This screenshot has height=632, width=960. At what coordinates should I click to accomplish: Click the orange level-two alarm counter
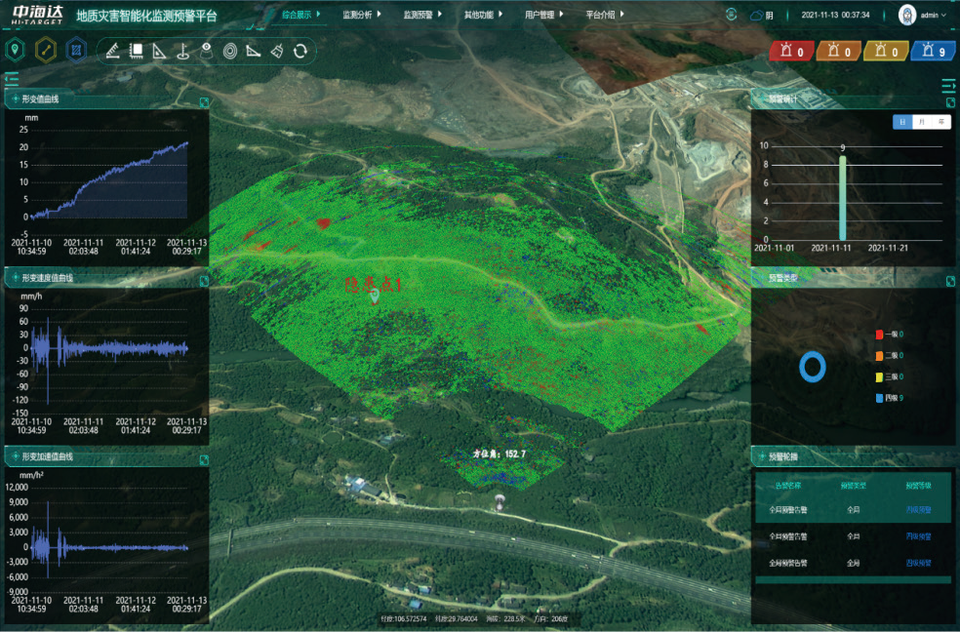(x=838, y=51)
